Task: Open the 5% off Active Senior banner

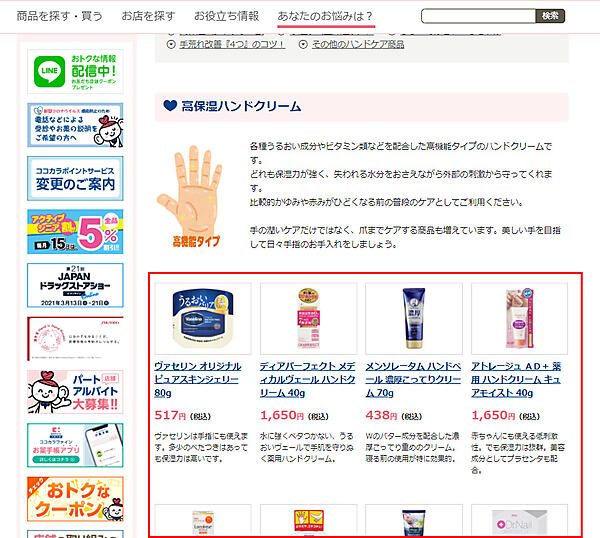Action: 75,232
